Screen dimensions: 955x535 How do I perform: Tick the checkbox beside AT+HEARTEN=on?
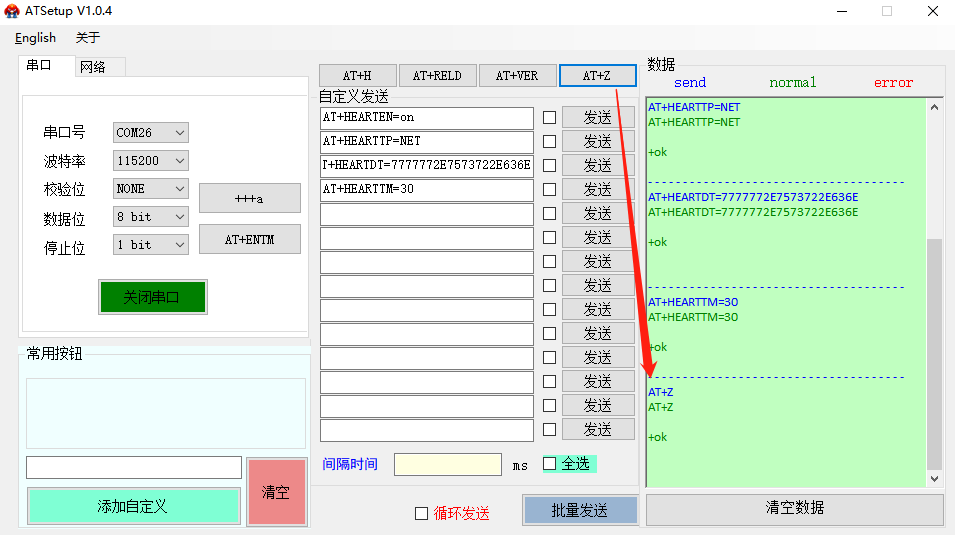[x=549, y=118]
